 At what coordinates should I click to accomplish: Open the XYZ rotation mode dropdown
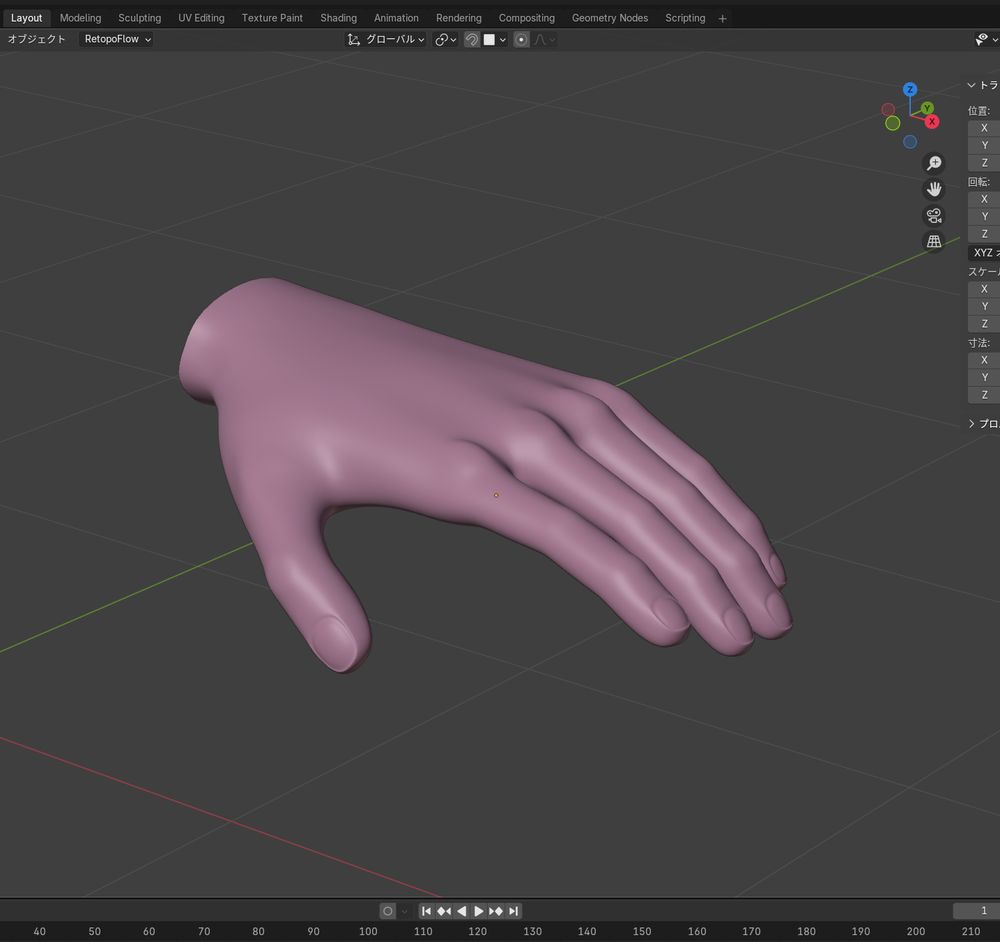983,253
